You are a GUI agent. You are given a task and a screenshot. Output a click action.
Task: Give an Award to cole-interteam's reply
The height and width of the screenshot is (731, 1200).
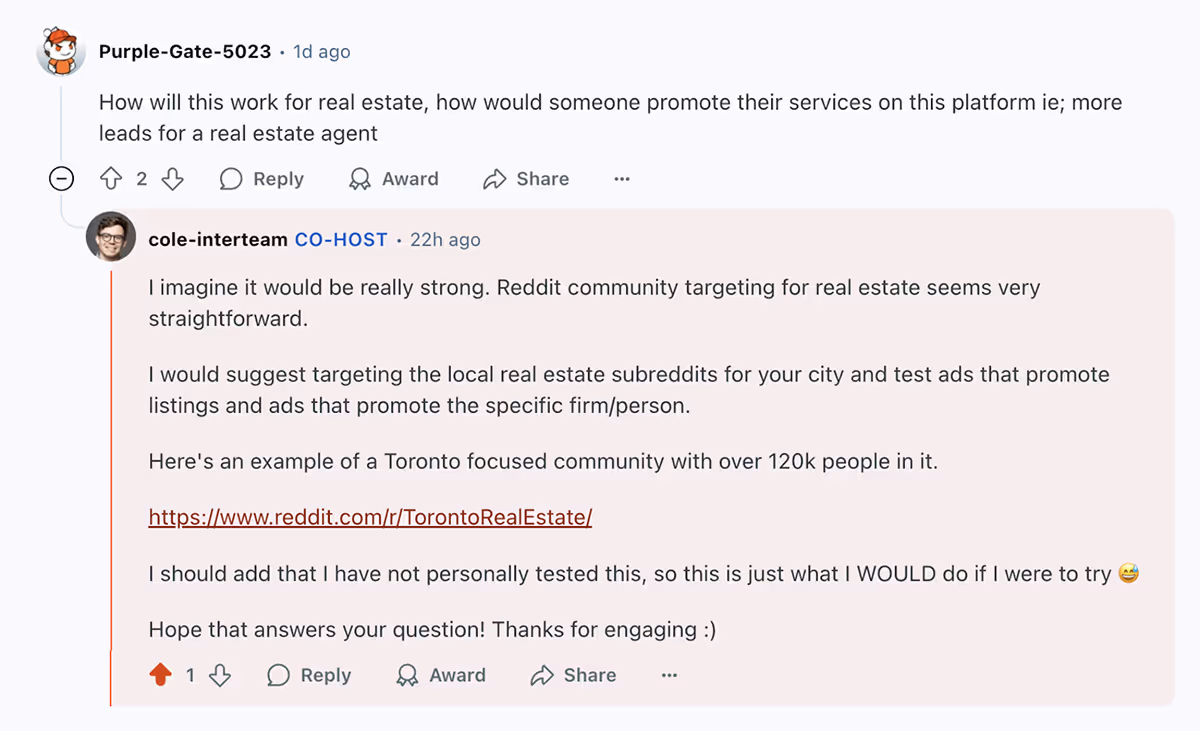441,675
